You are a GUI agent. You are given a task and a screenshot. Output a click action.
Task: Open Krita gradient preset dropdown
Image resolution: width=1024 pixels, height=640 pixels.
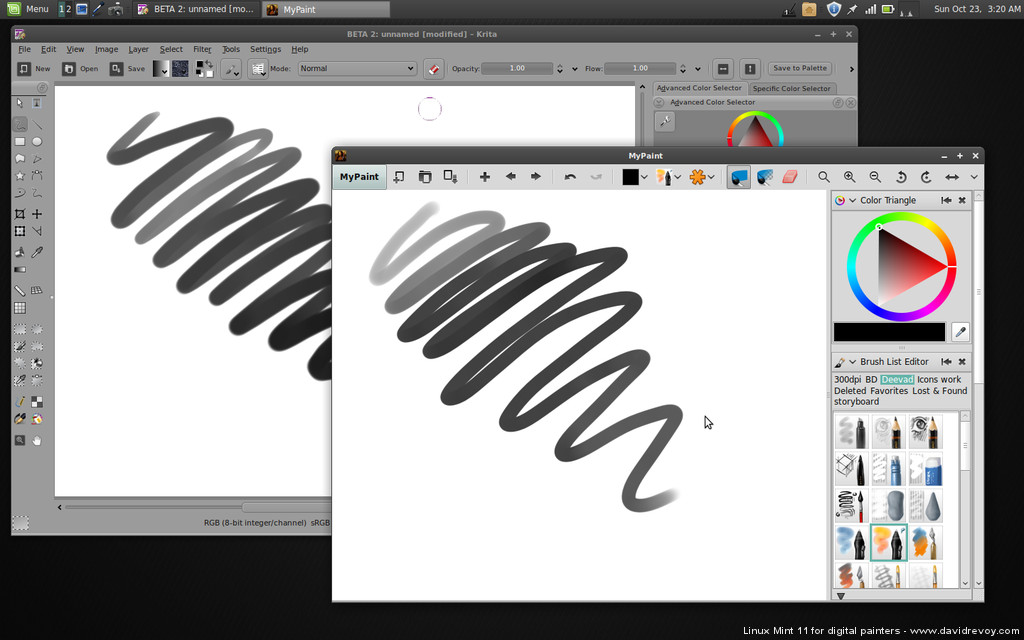(x=161, y=69)
